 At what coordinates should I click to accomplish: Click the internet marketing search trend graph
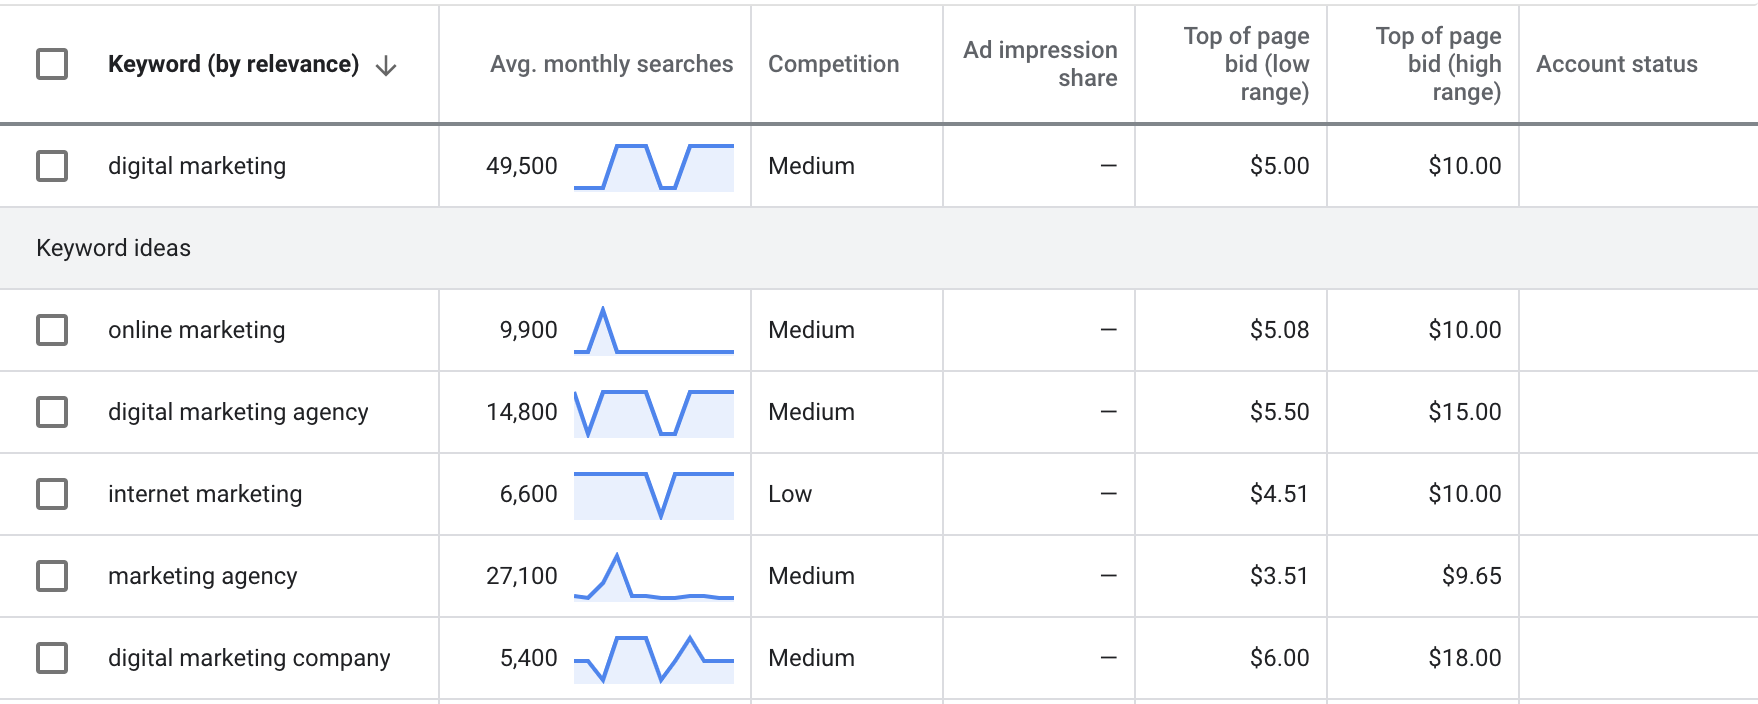pyautogui.click(x=654, y=495)
